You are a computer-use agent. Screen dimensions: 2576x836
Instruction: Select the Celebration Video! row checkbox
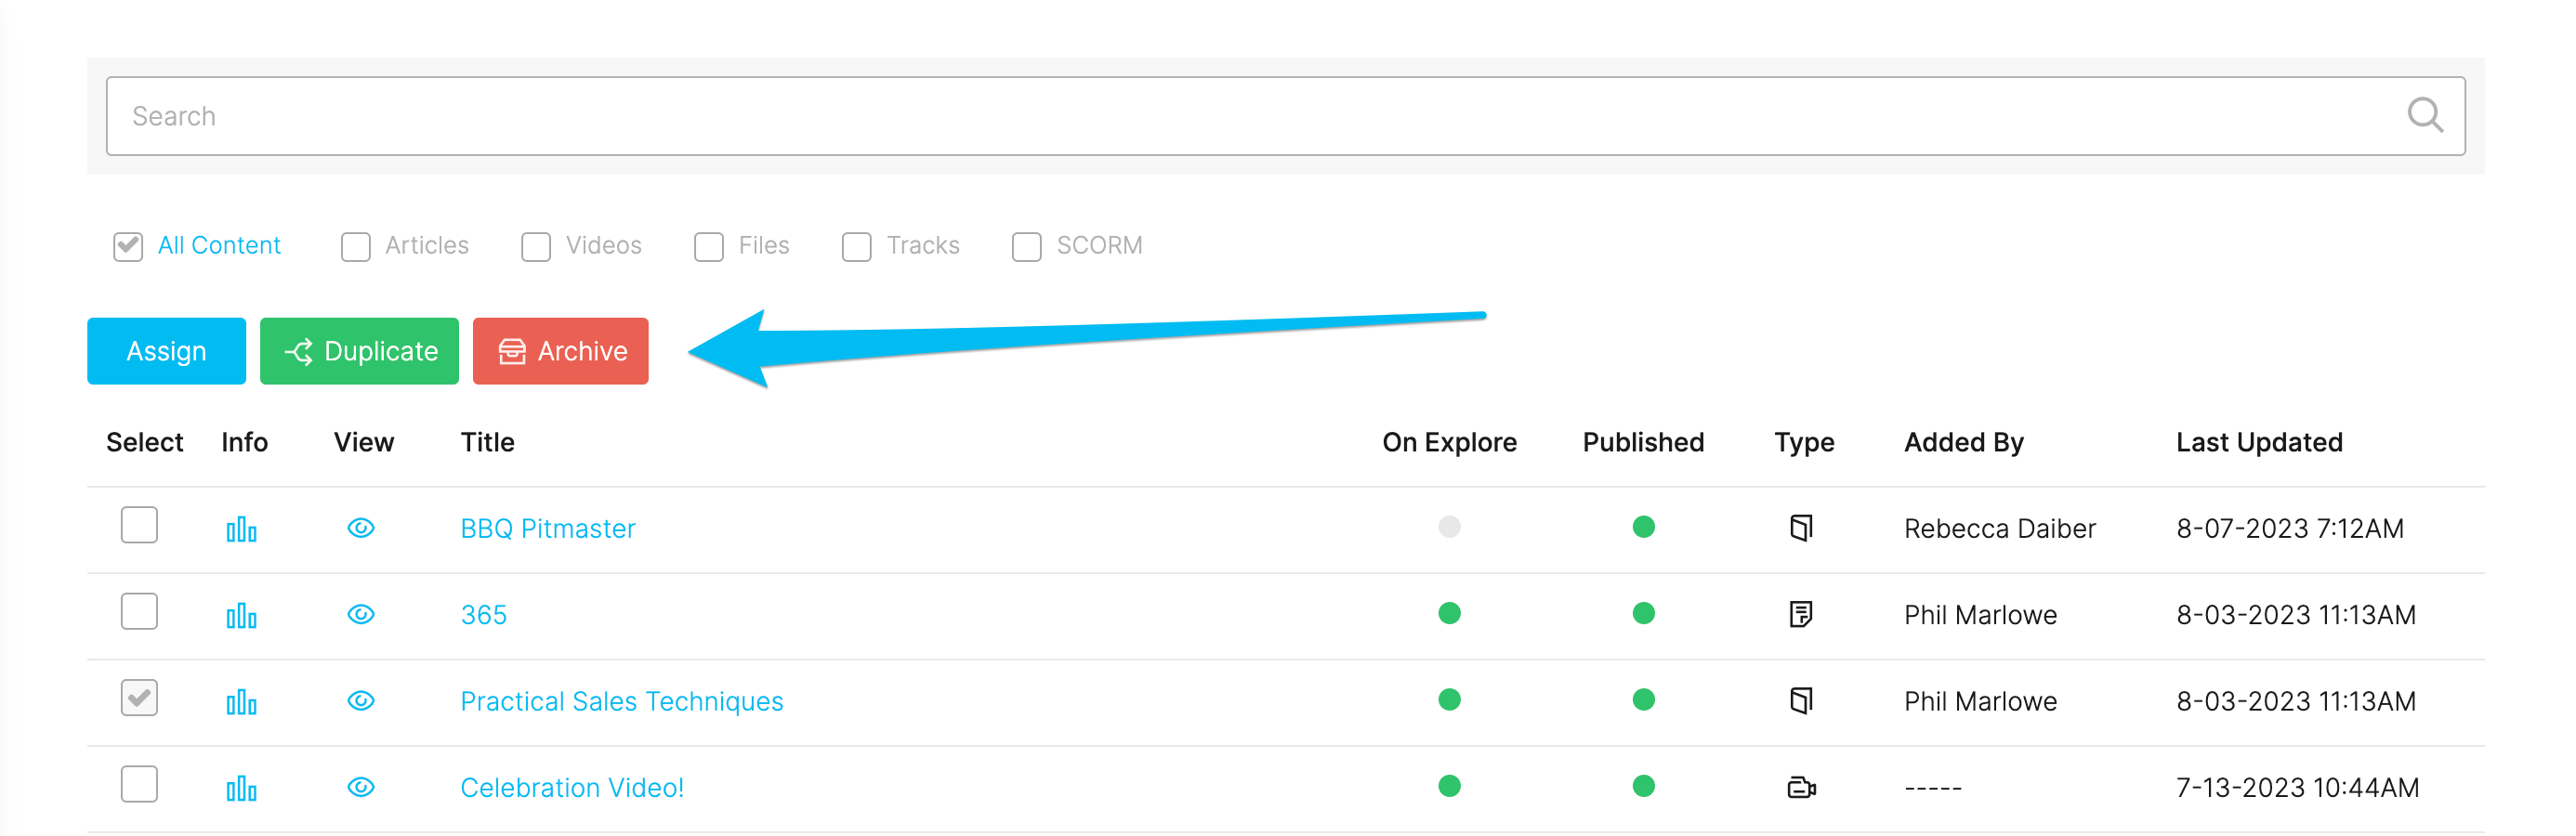point(139,784)
